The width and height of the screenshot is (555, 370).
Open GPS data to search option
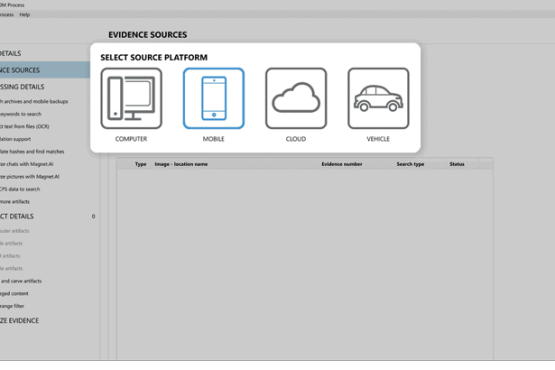coord(20,189)
